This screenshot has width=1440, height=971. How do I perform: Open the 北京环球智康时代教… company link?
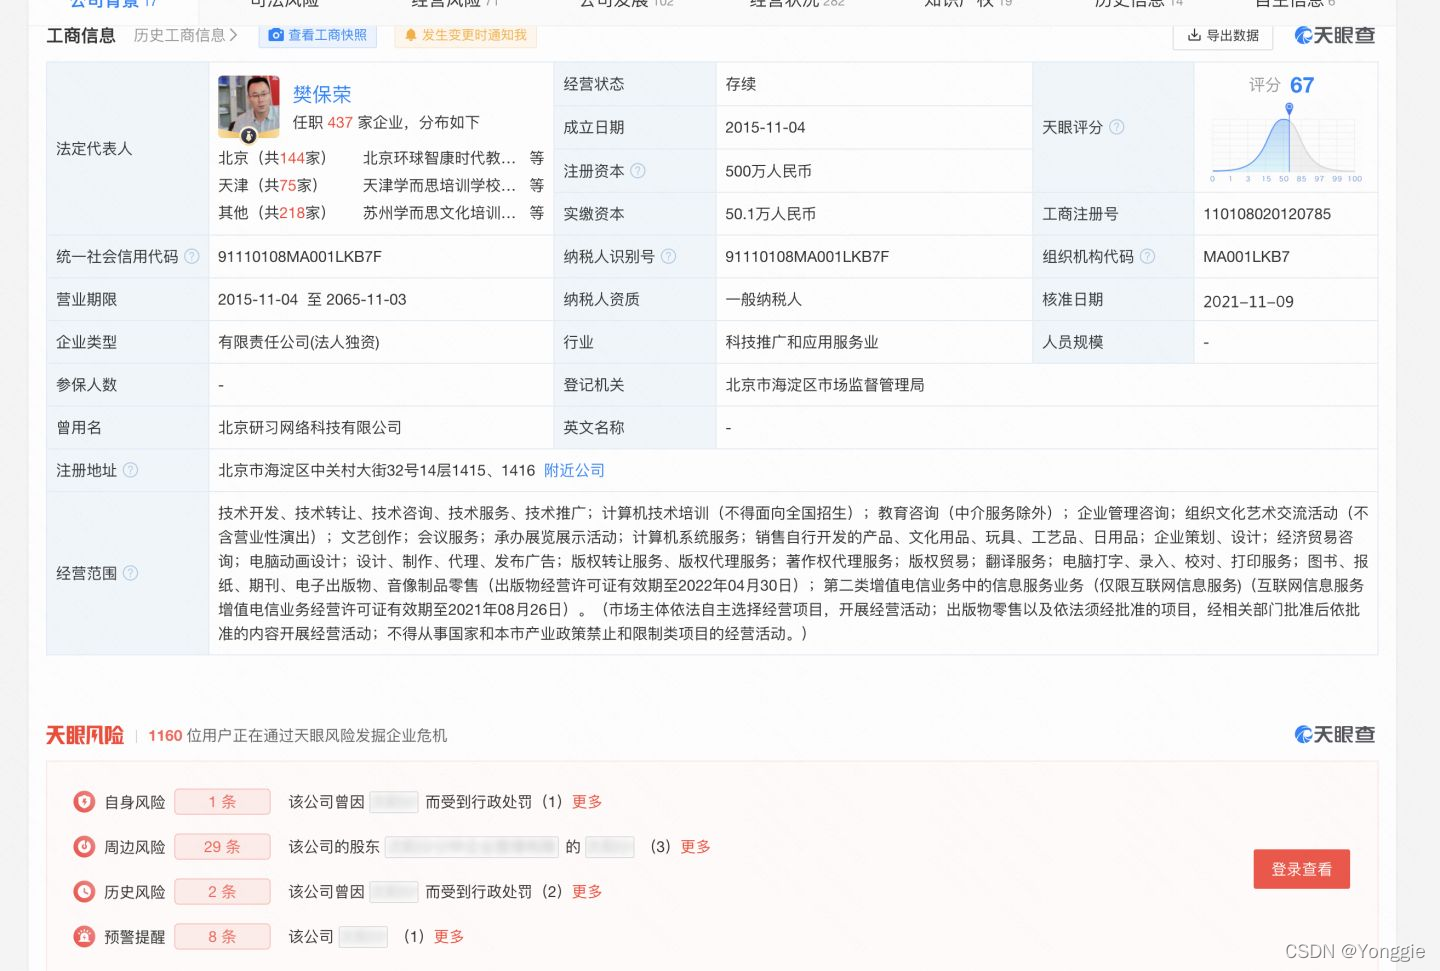pos(440,158)
